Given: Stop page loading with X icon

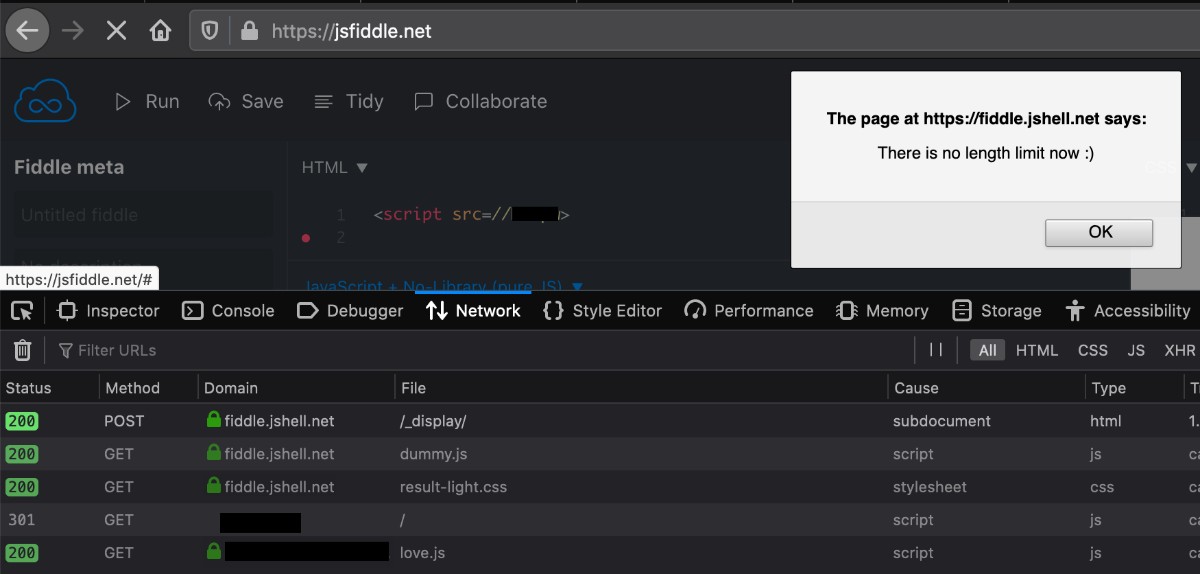Looking at the screenshot, I should tap(116, 31).
